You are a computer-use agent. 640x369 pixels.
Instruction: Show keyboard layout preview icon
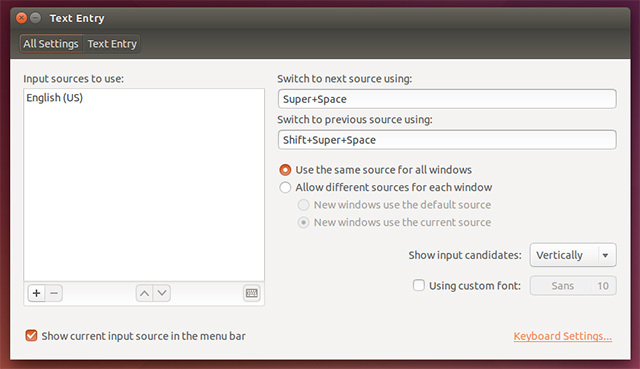coord(252,293)
